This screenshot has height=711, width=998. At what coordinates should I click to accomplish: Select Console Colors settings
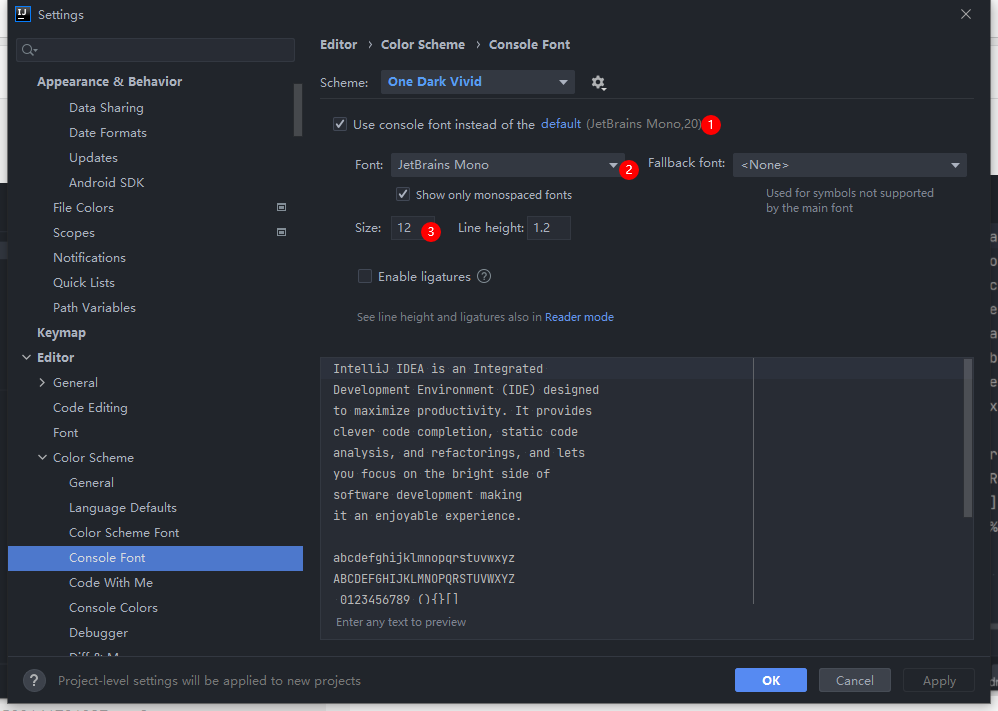[113, 607]
